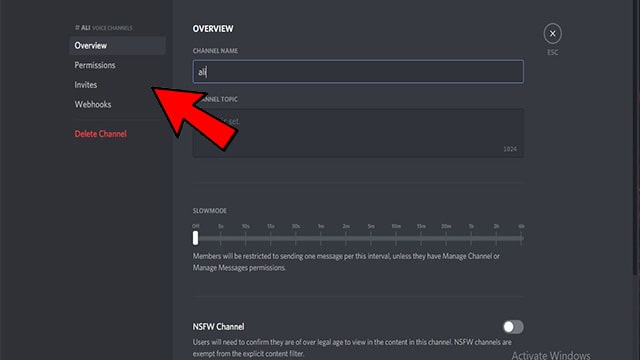This screenshot has height=360, width=640.
Task: Toggle the NSFW Channel switch
Action: (513, 327)
